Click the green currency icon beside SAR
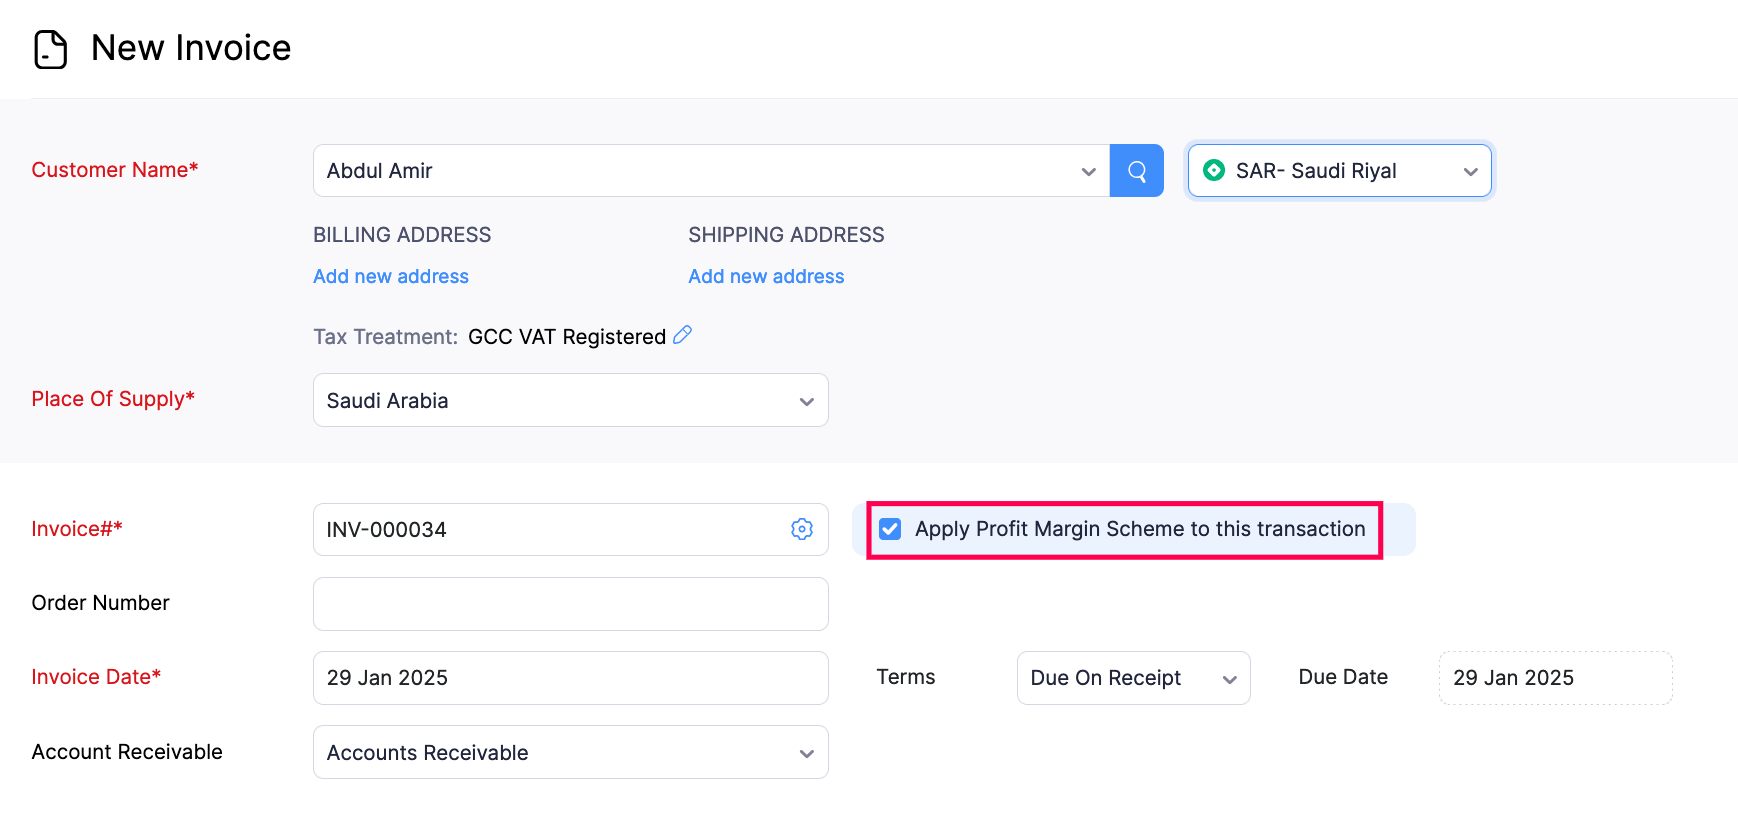The height and width of the screenshot is (826, 1738). [x=1214, y=171]
